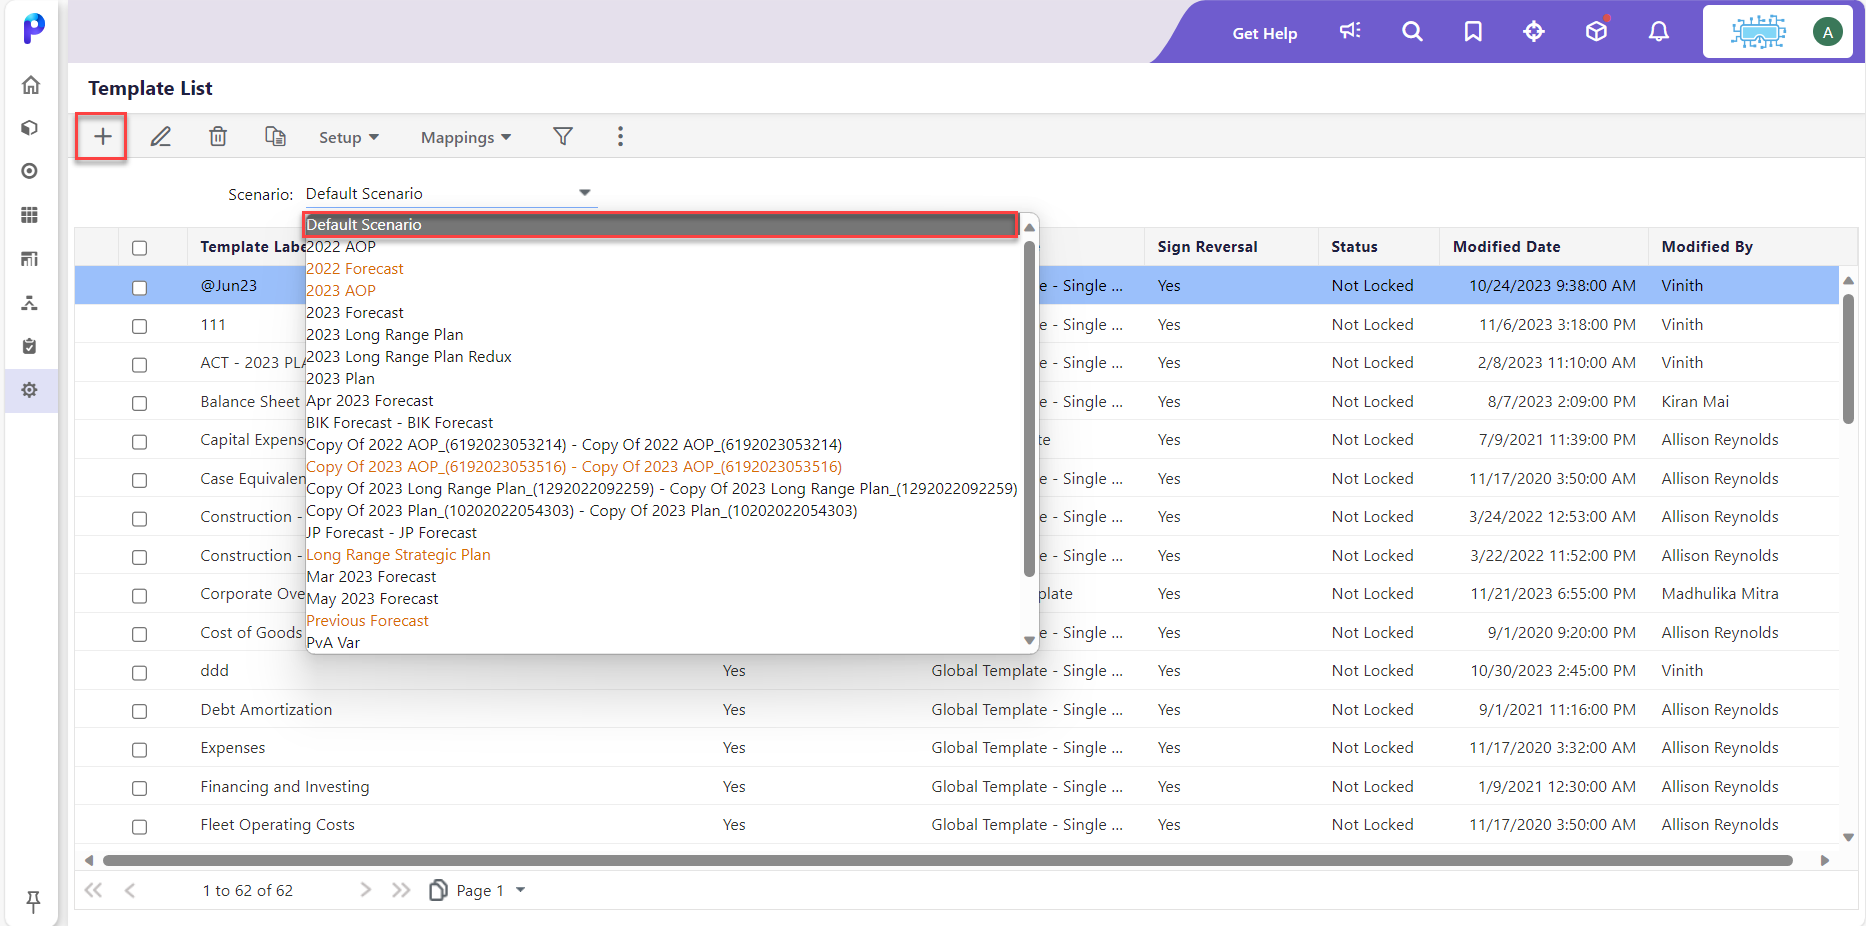Image resolution: width=1866 pixels, height=926 pixels.
Task: Open the grid apps icon in sidebar
Action: 30,215
